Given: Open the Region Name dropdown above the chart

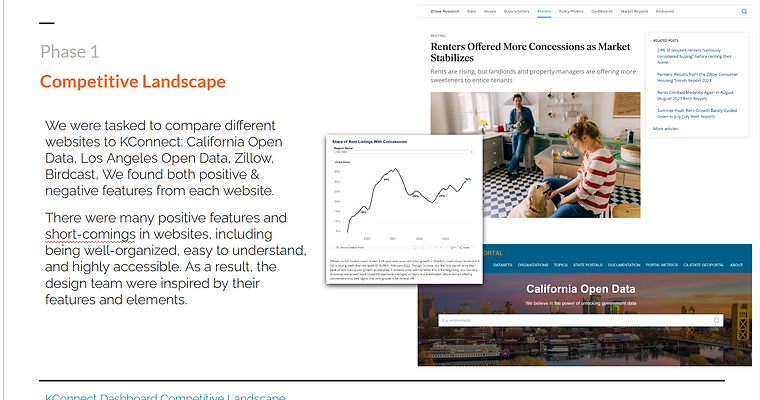Looking at the screenshot, I should [x=403, y=152].
